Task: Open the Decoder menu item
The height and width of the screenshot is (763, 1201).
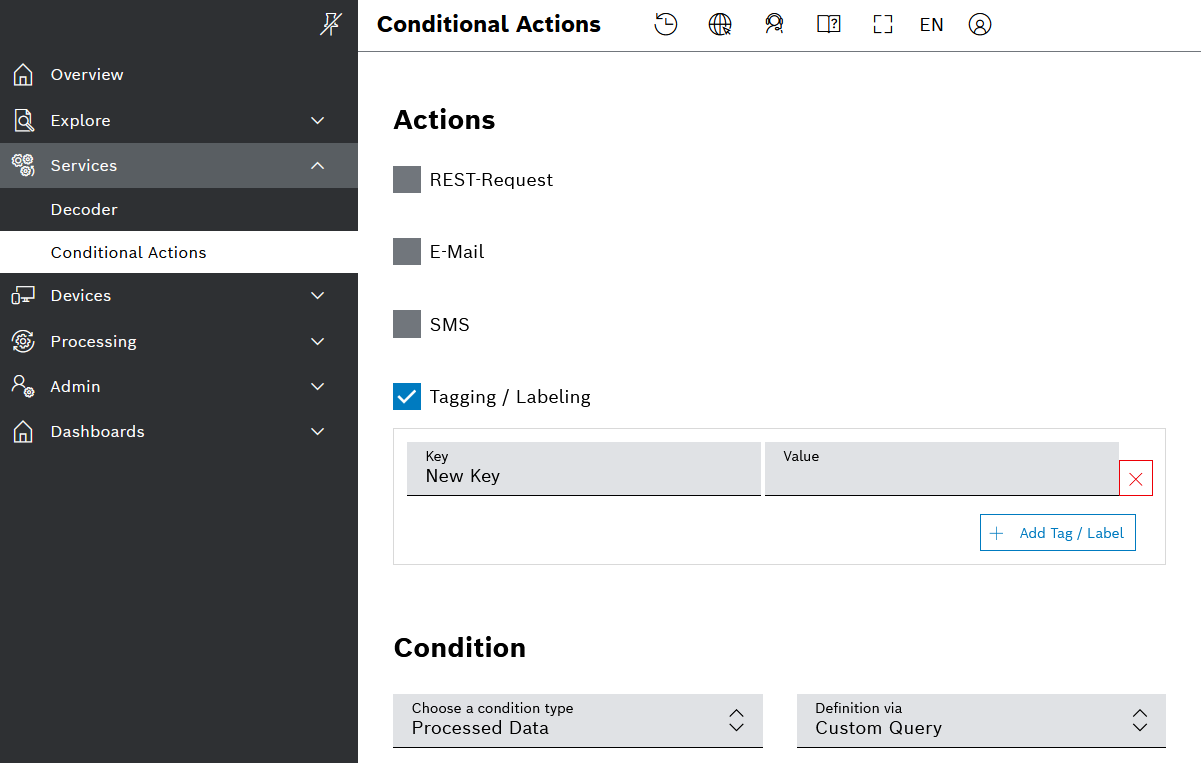Action: click(x=84, y=210)
